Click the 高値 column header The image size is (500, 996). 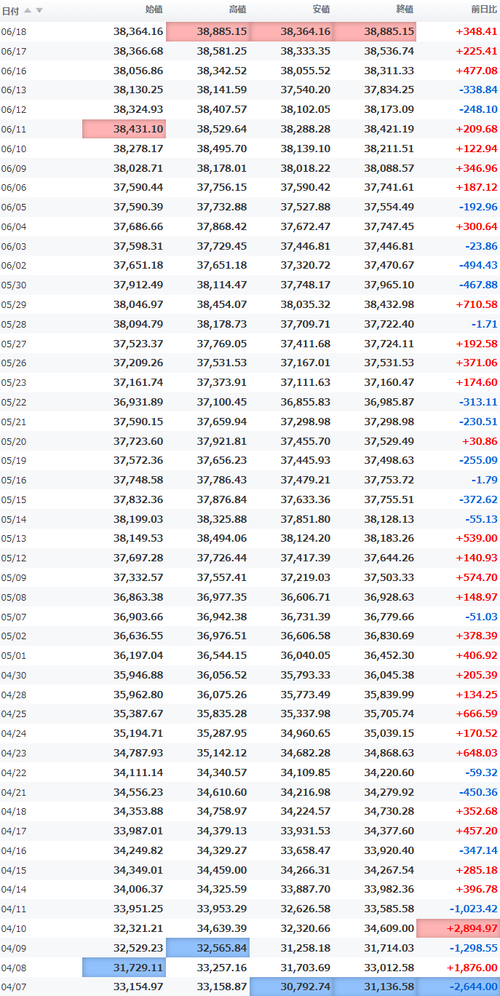point(238,10)
